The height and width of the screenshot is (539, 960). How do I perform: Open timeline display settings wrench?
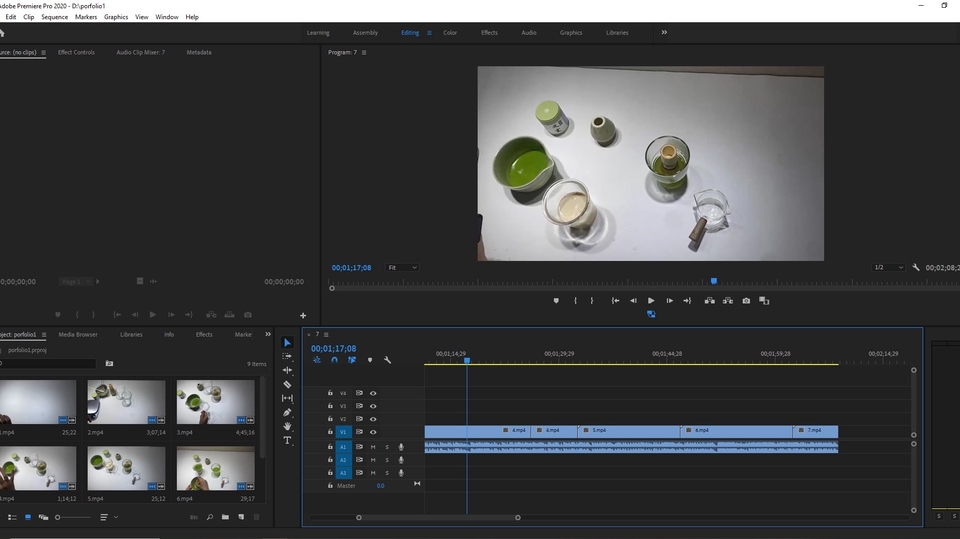(x=388, y=360)
